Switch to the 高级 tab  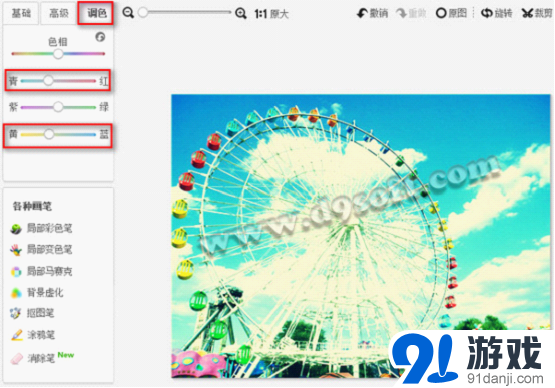tap(58, 13)
